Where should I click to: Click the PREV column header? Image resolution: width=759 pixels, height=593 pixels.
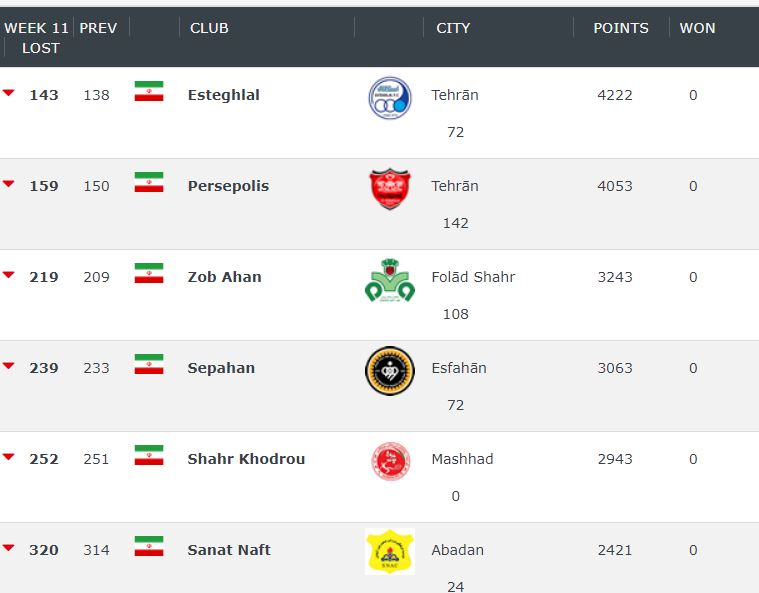[x=98, y=28]
